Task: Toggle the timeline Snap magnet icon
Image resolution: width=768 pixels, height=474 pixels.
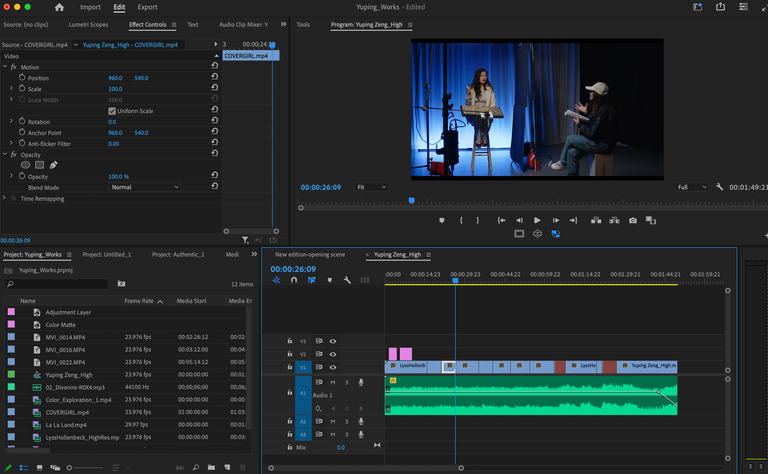Action: [294, 280]
